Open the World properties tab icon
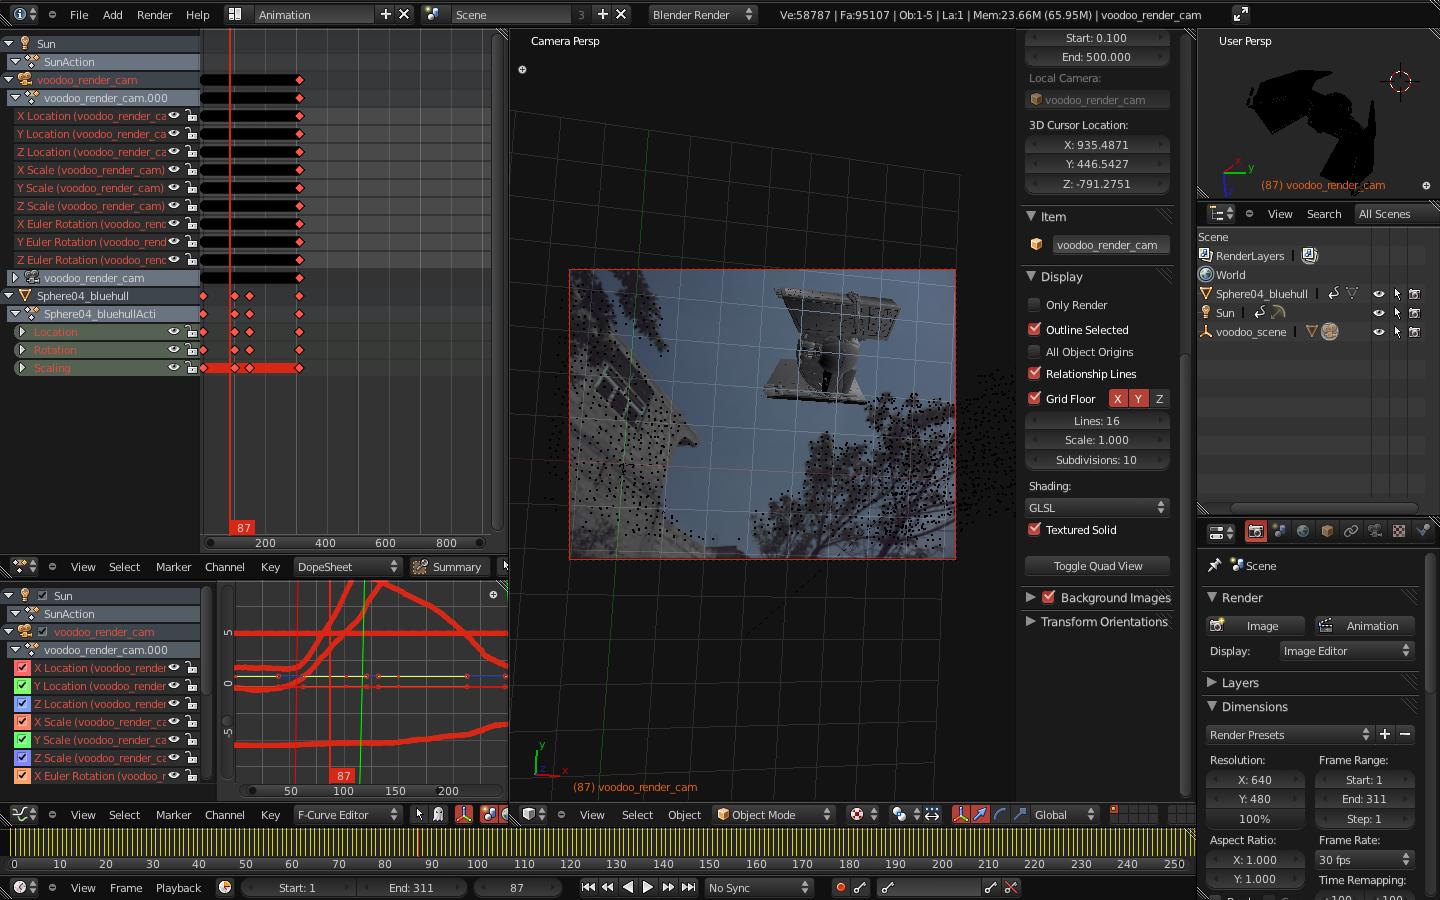 pyautogui.click(x=1303, y=532)
